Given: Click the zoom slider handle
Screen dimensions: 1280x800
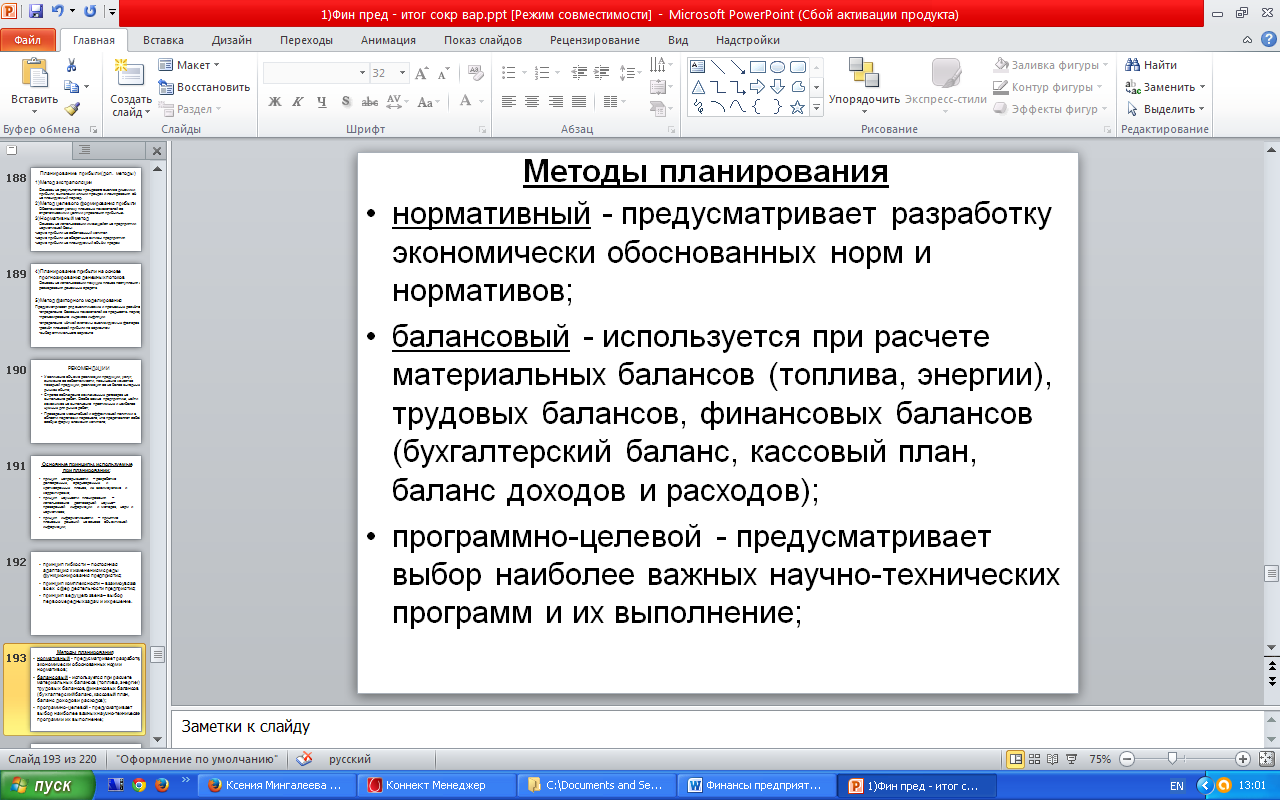Looking at the screenshot, I should 1171,759.
